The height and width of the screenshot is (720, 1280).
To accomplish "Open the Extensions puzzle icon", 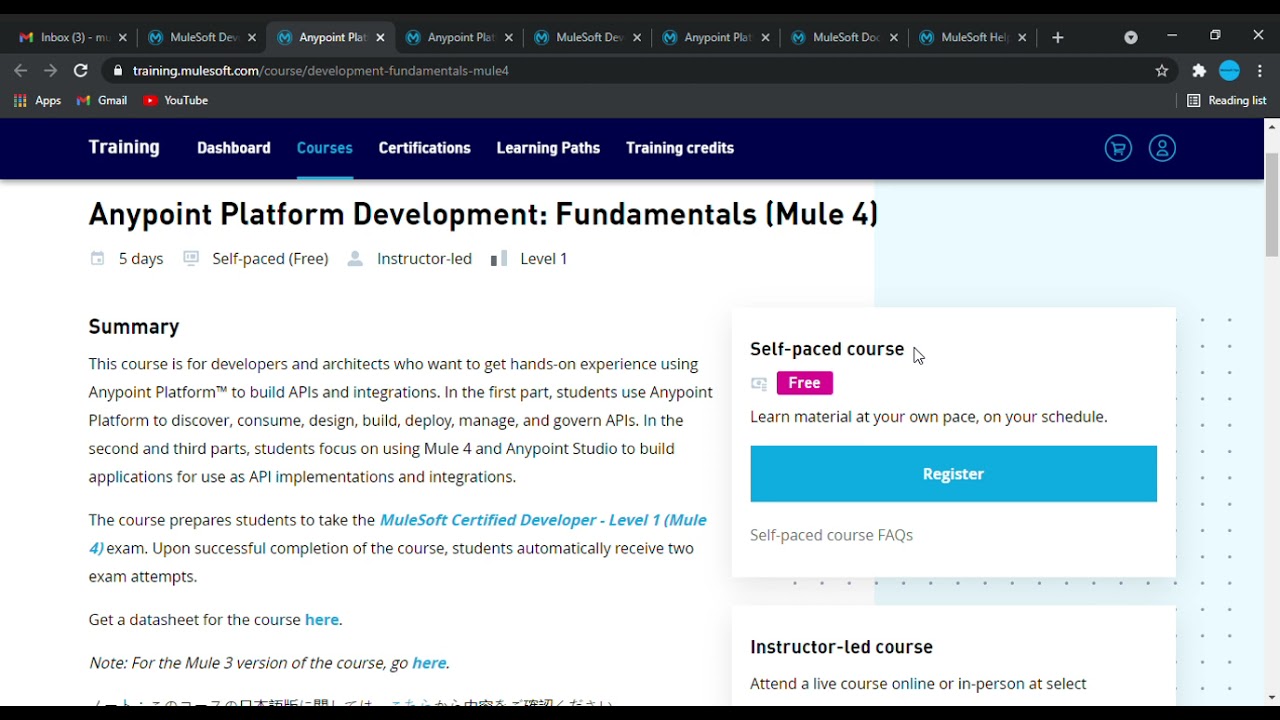I will coord(1199,71).
